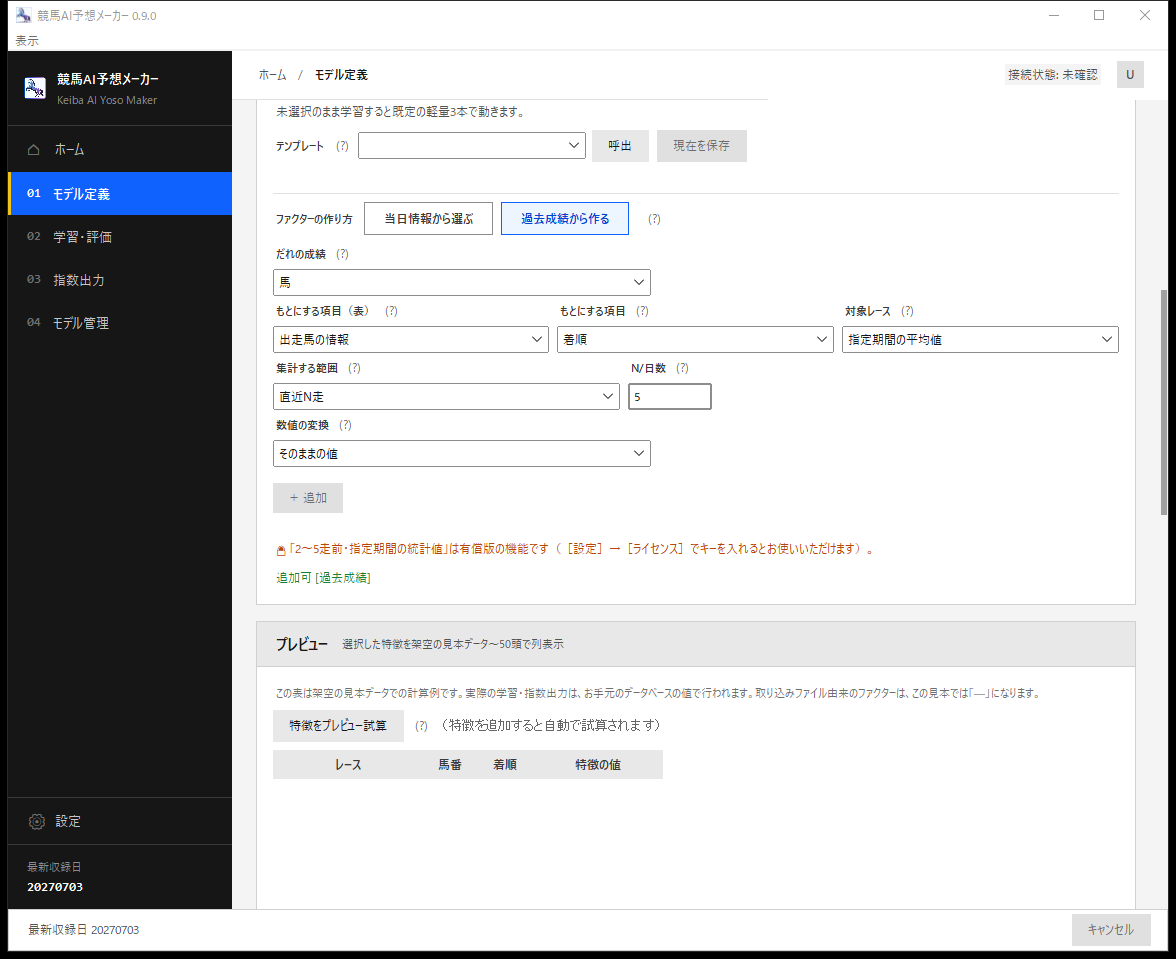Viewport: 1176px width, 959px height.
Task: Open the 着順 item dropdown
Action: (694, 340)
